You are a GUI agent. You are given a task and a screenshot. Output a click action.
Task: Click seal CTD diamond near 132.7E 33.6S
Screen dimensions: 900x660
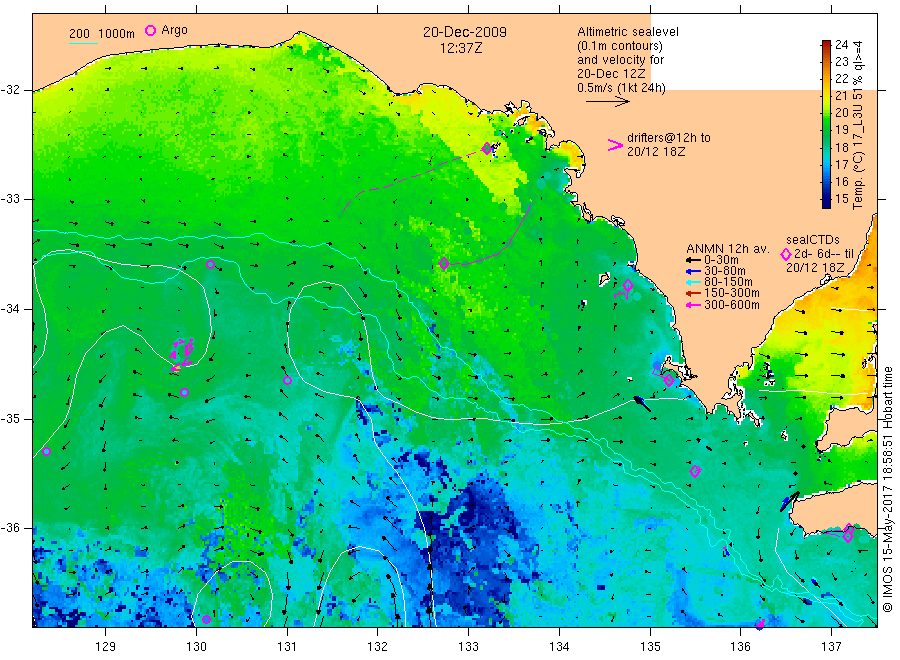tap(444, 263)
